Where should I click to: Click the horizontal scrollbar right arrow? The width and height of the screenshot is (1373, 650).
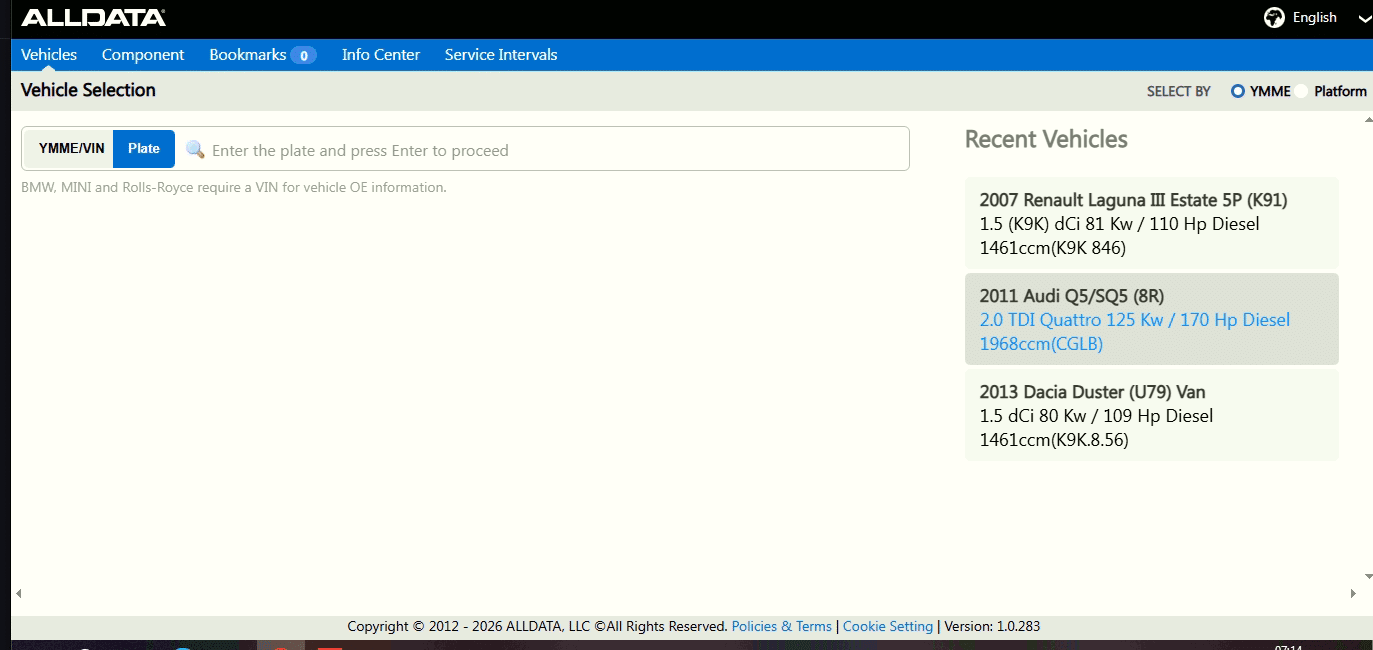1353,594
